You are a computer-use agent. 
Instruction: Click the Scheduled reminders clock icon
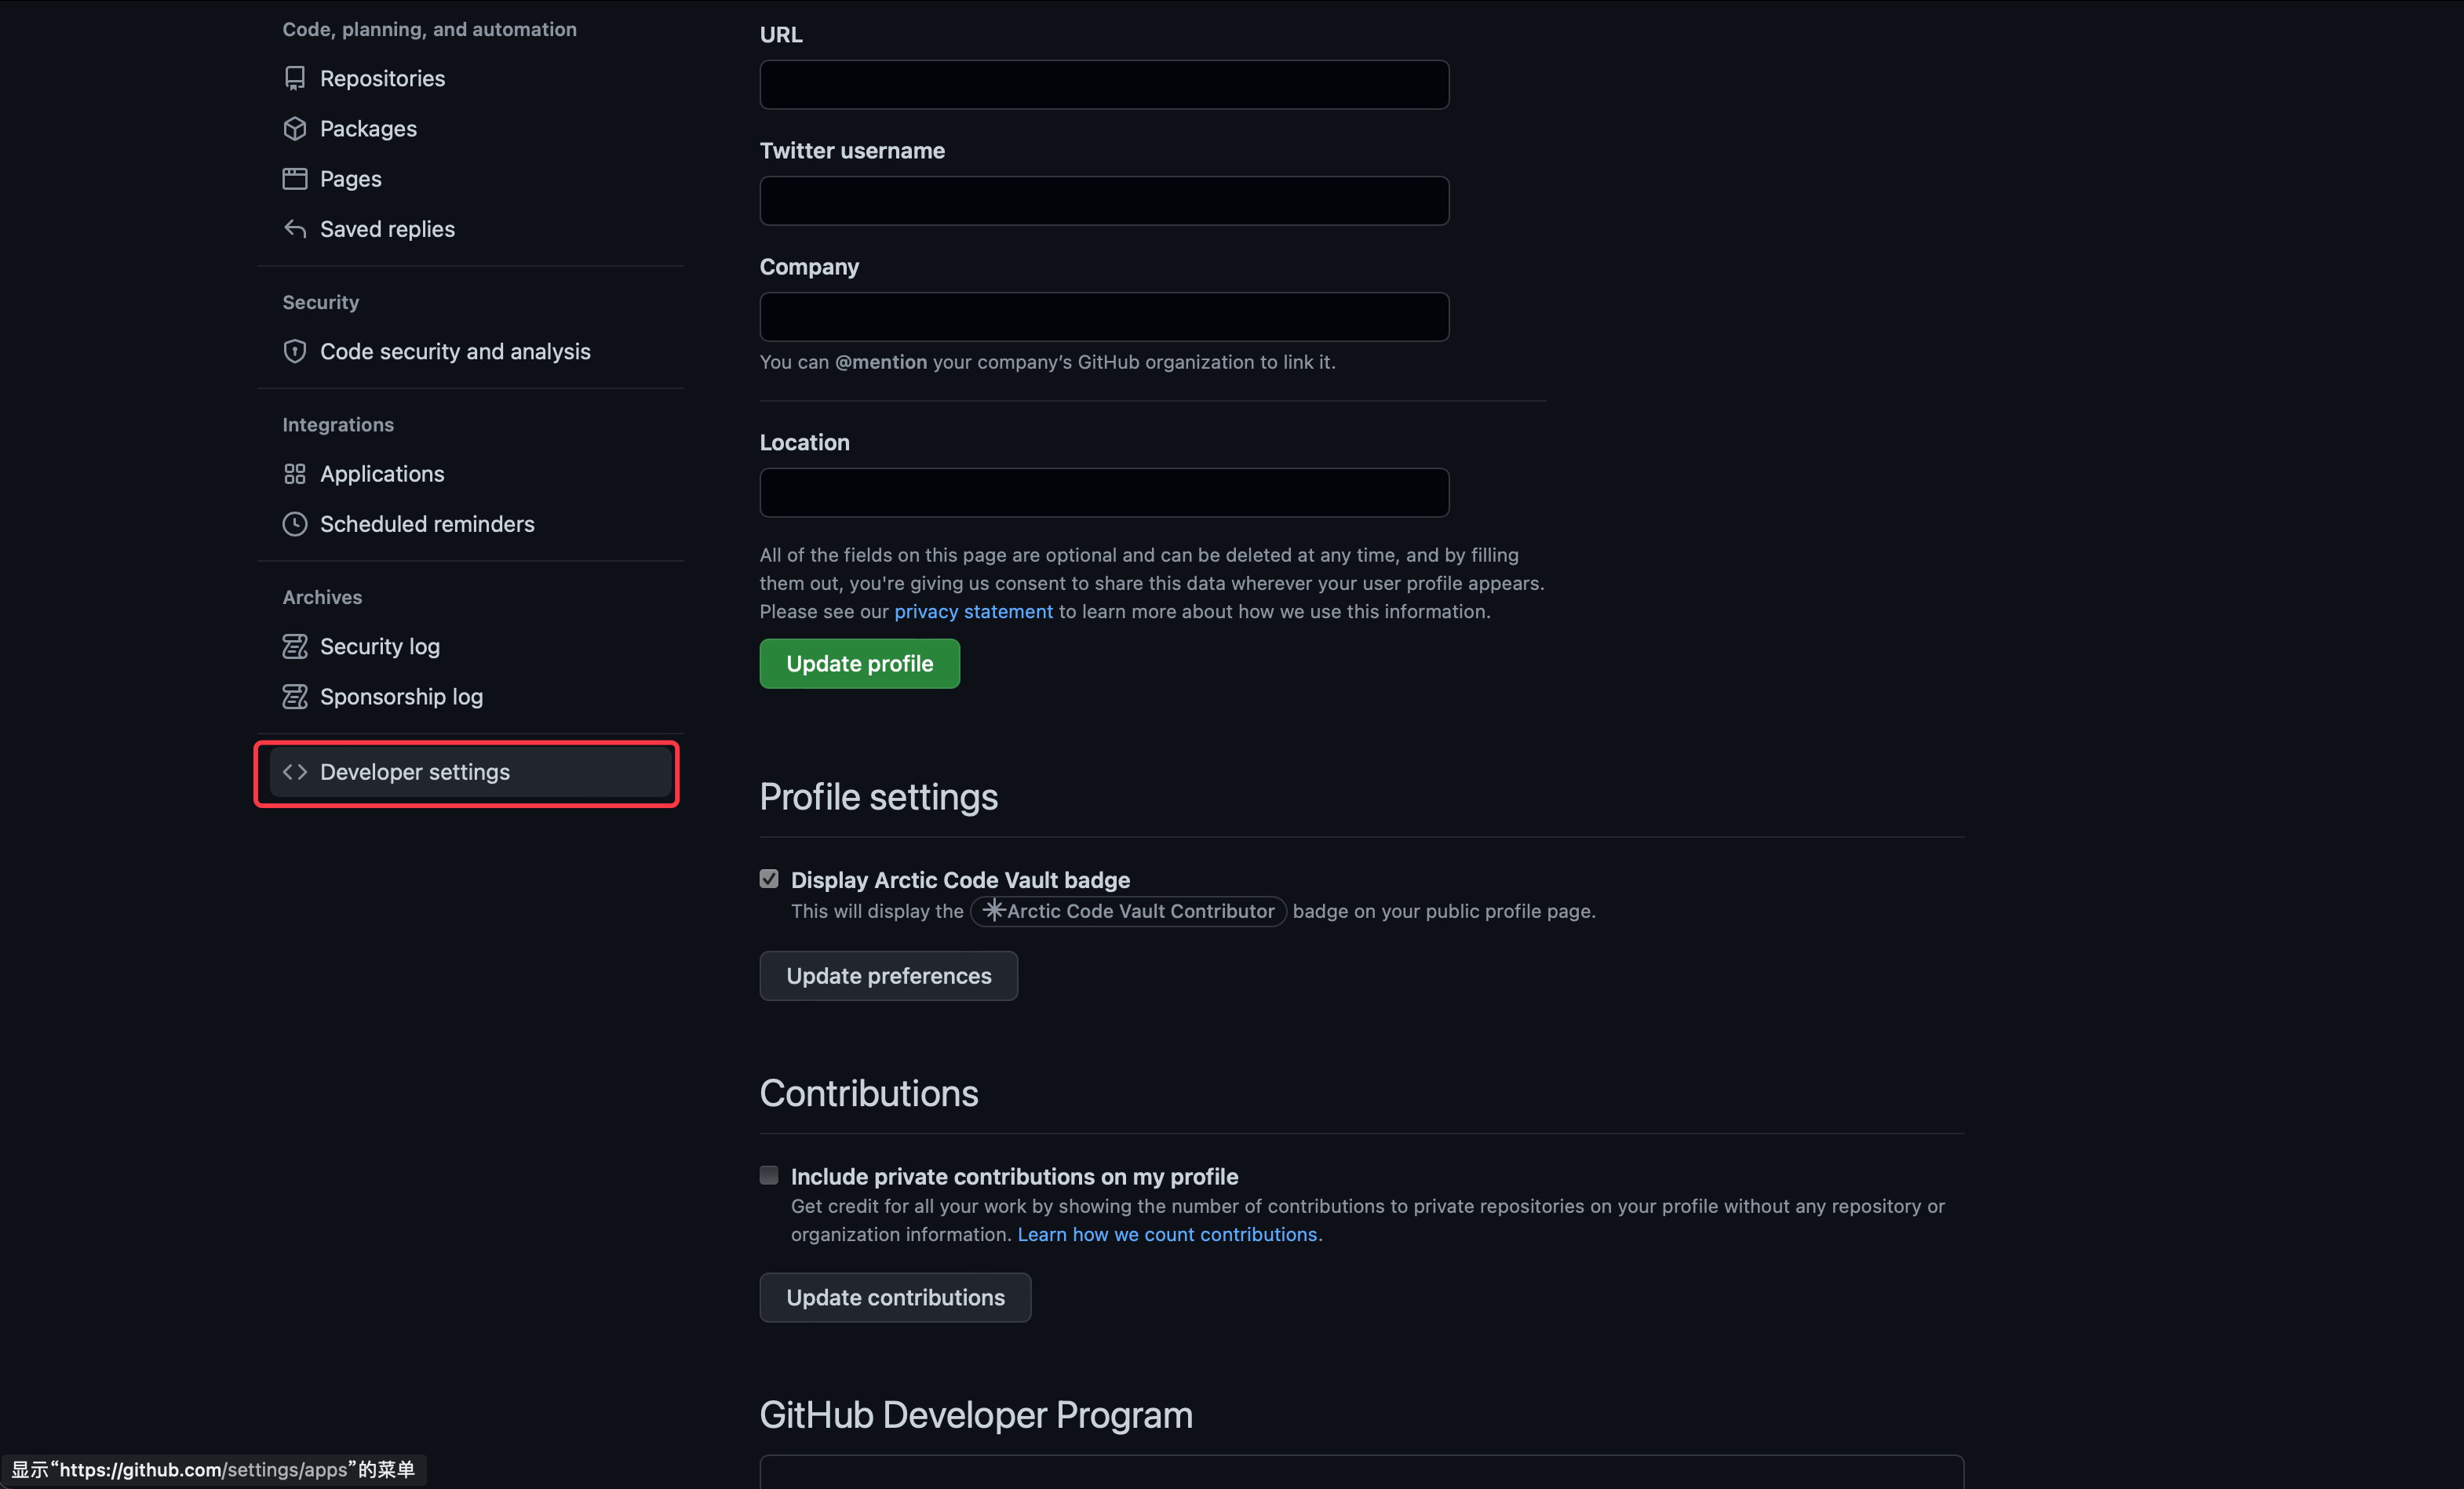[x=294, y=524]
